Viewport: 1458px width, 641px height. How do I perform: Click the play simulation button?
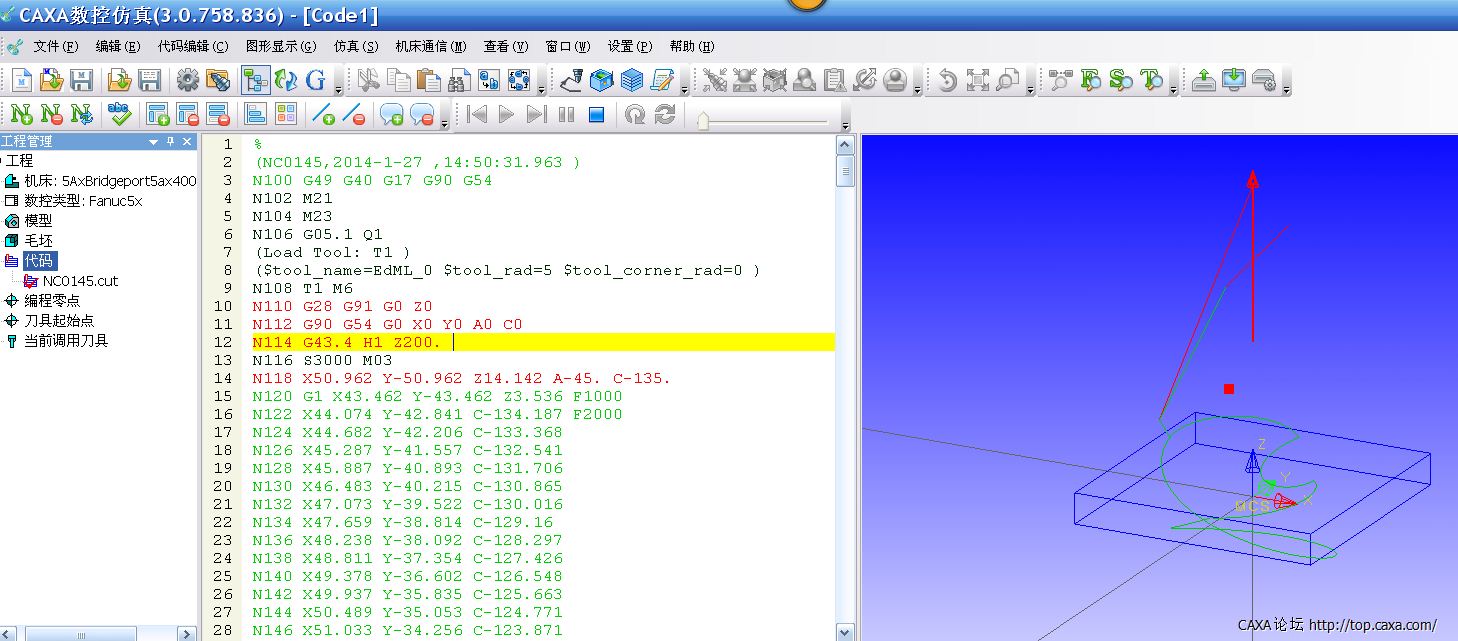[x=506, y=114]
